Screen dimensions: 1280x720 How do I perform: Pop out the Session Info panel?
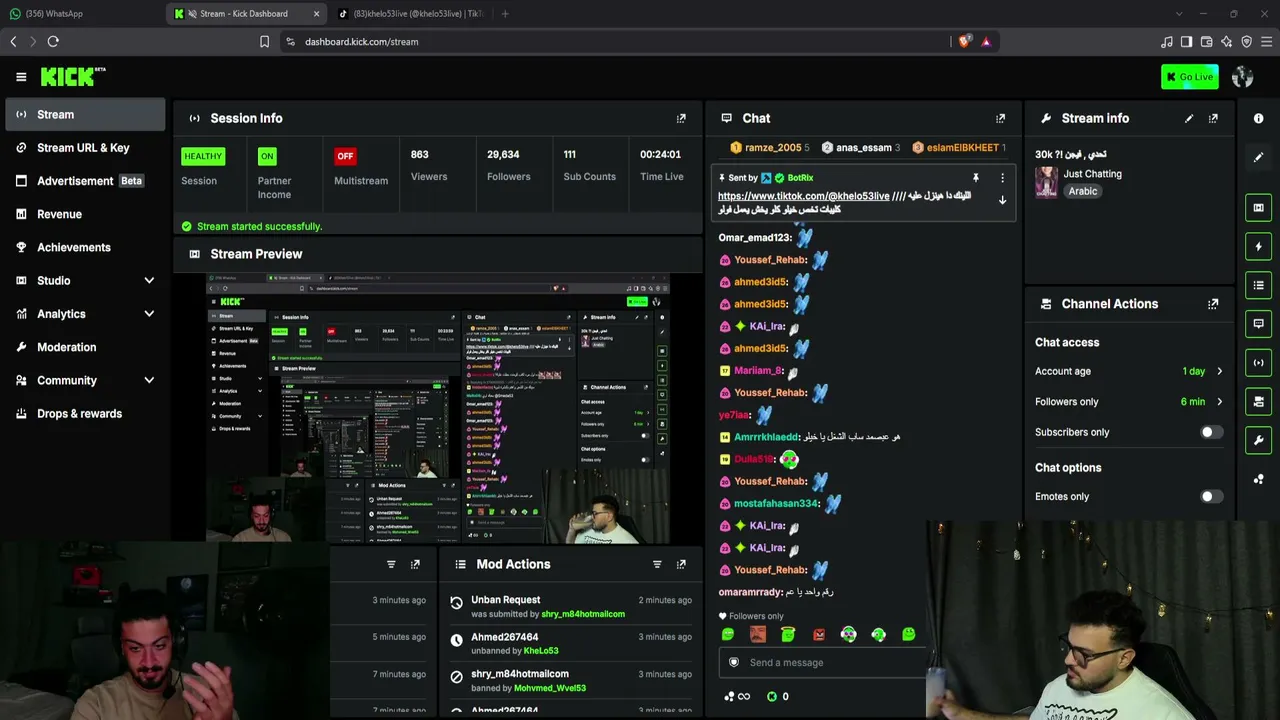click(x=681, y=118)
